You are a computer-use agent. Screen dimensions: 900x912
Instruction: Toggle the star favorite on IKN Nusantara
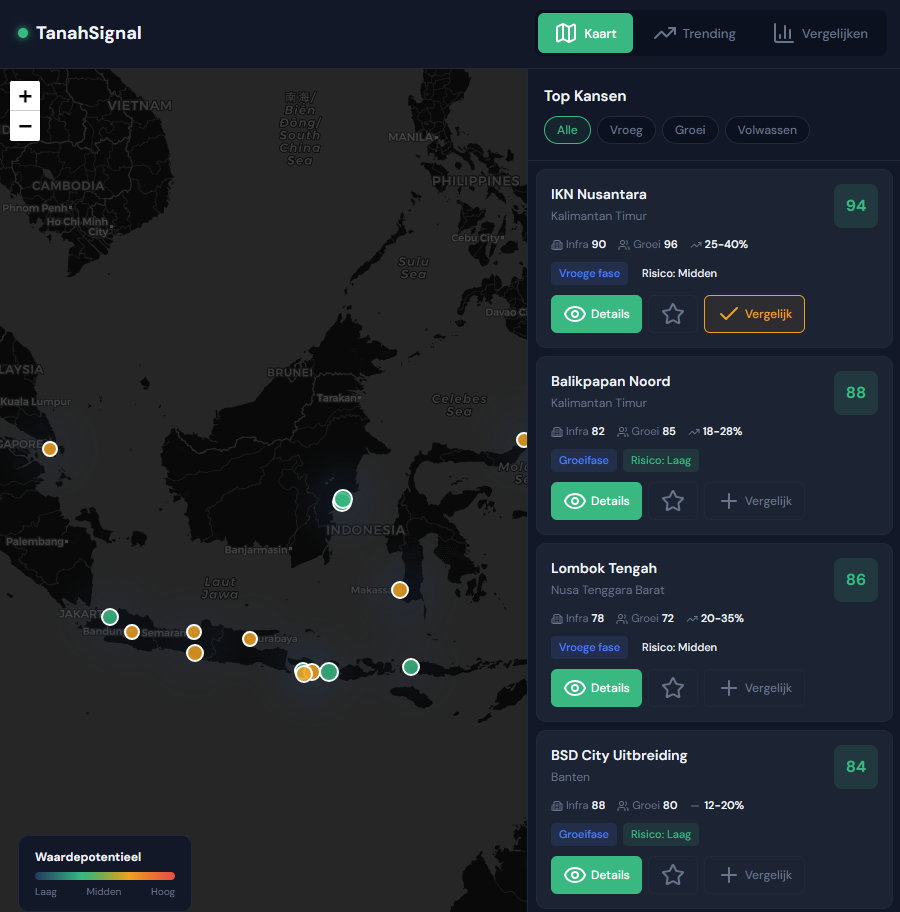(x=672, y=313)
